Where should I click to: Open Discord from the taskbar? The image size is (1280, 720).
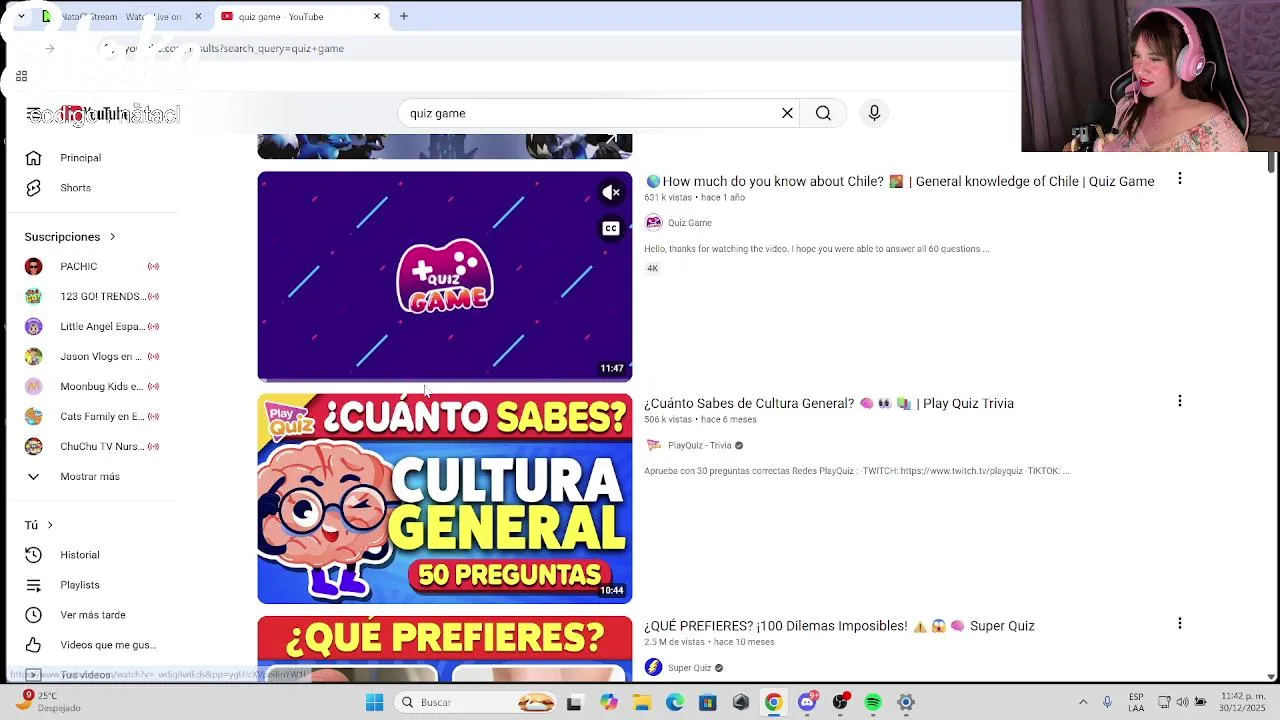pos(808,702)
